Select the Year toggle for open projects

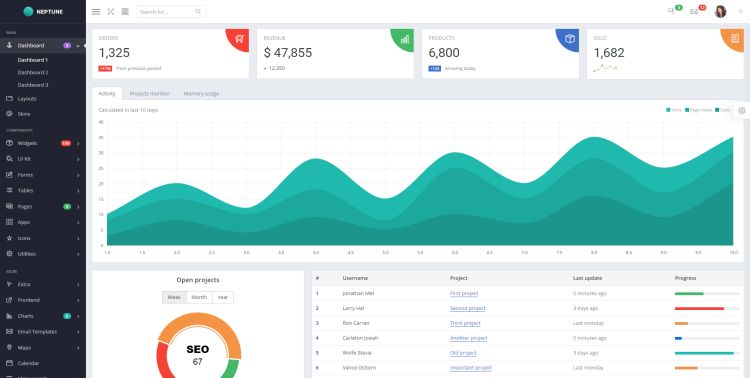point(223,297)
